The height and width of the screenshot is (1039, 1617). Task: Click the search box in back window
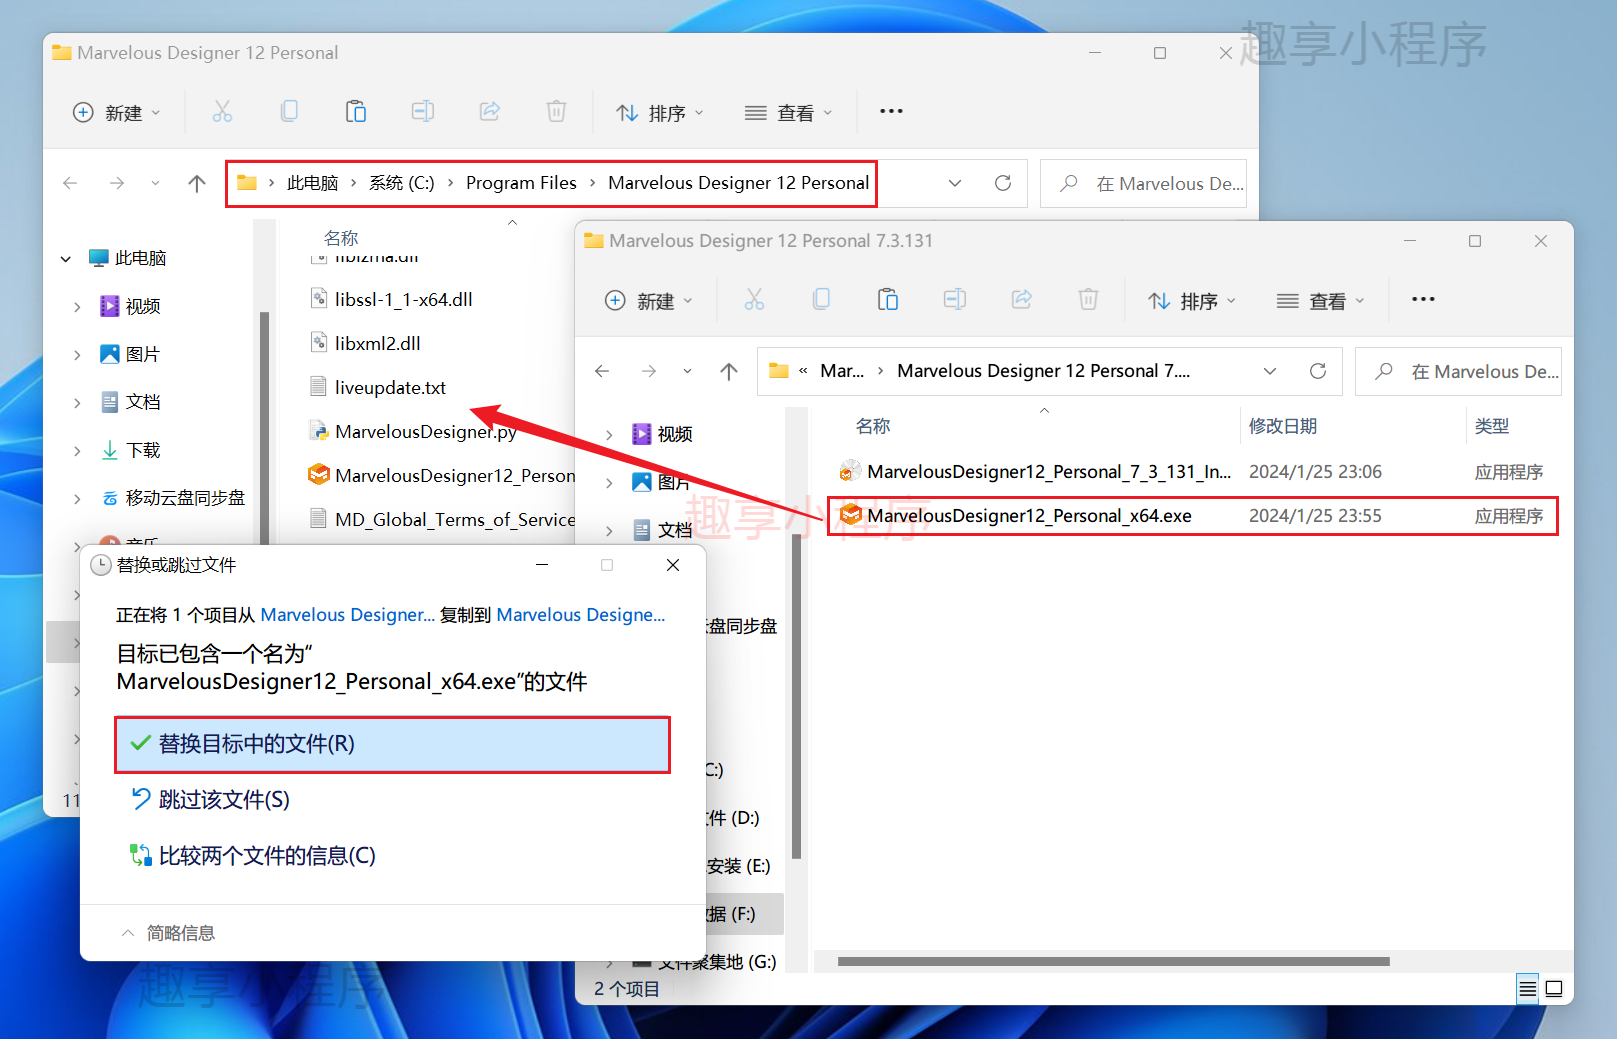point(1144,183)
